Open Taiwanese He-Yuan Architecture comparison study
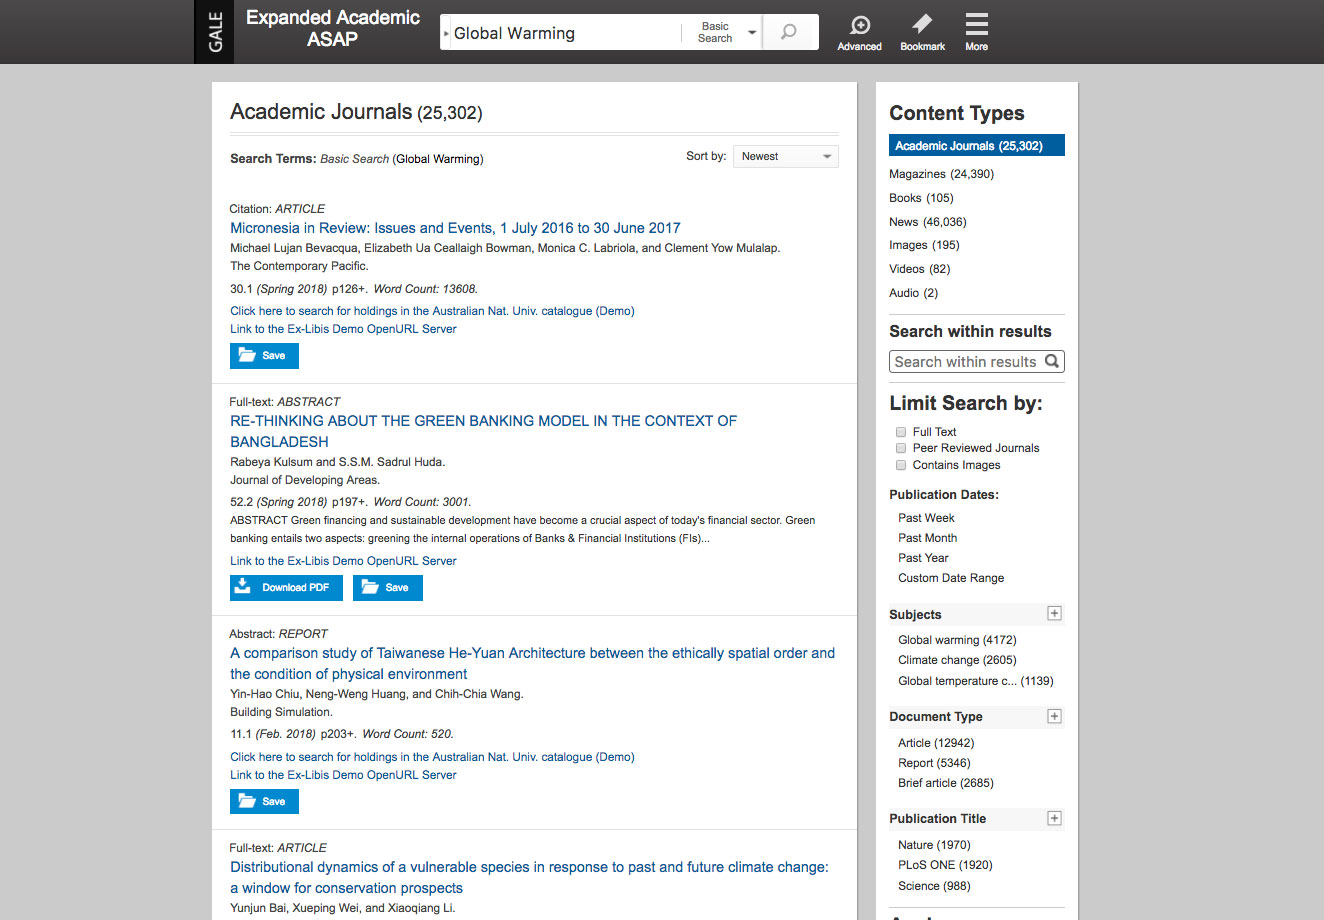Screen dimensions: 1324x920 coord(532,663)
